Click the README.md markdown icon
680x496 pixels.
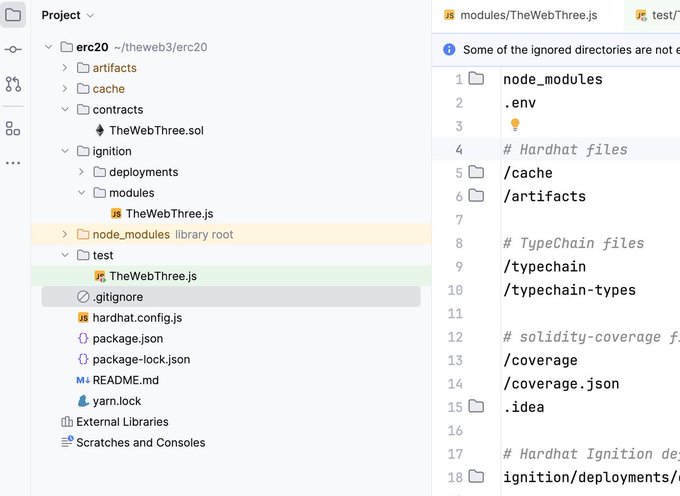[x=83, y=380]
